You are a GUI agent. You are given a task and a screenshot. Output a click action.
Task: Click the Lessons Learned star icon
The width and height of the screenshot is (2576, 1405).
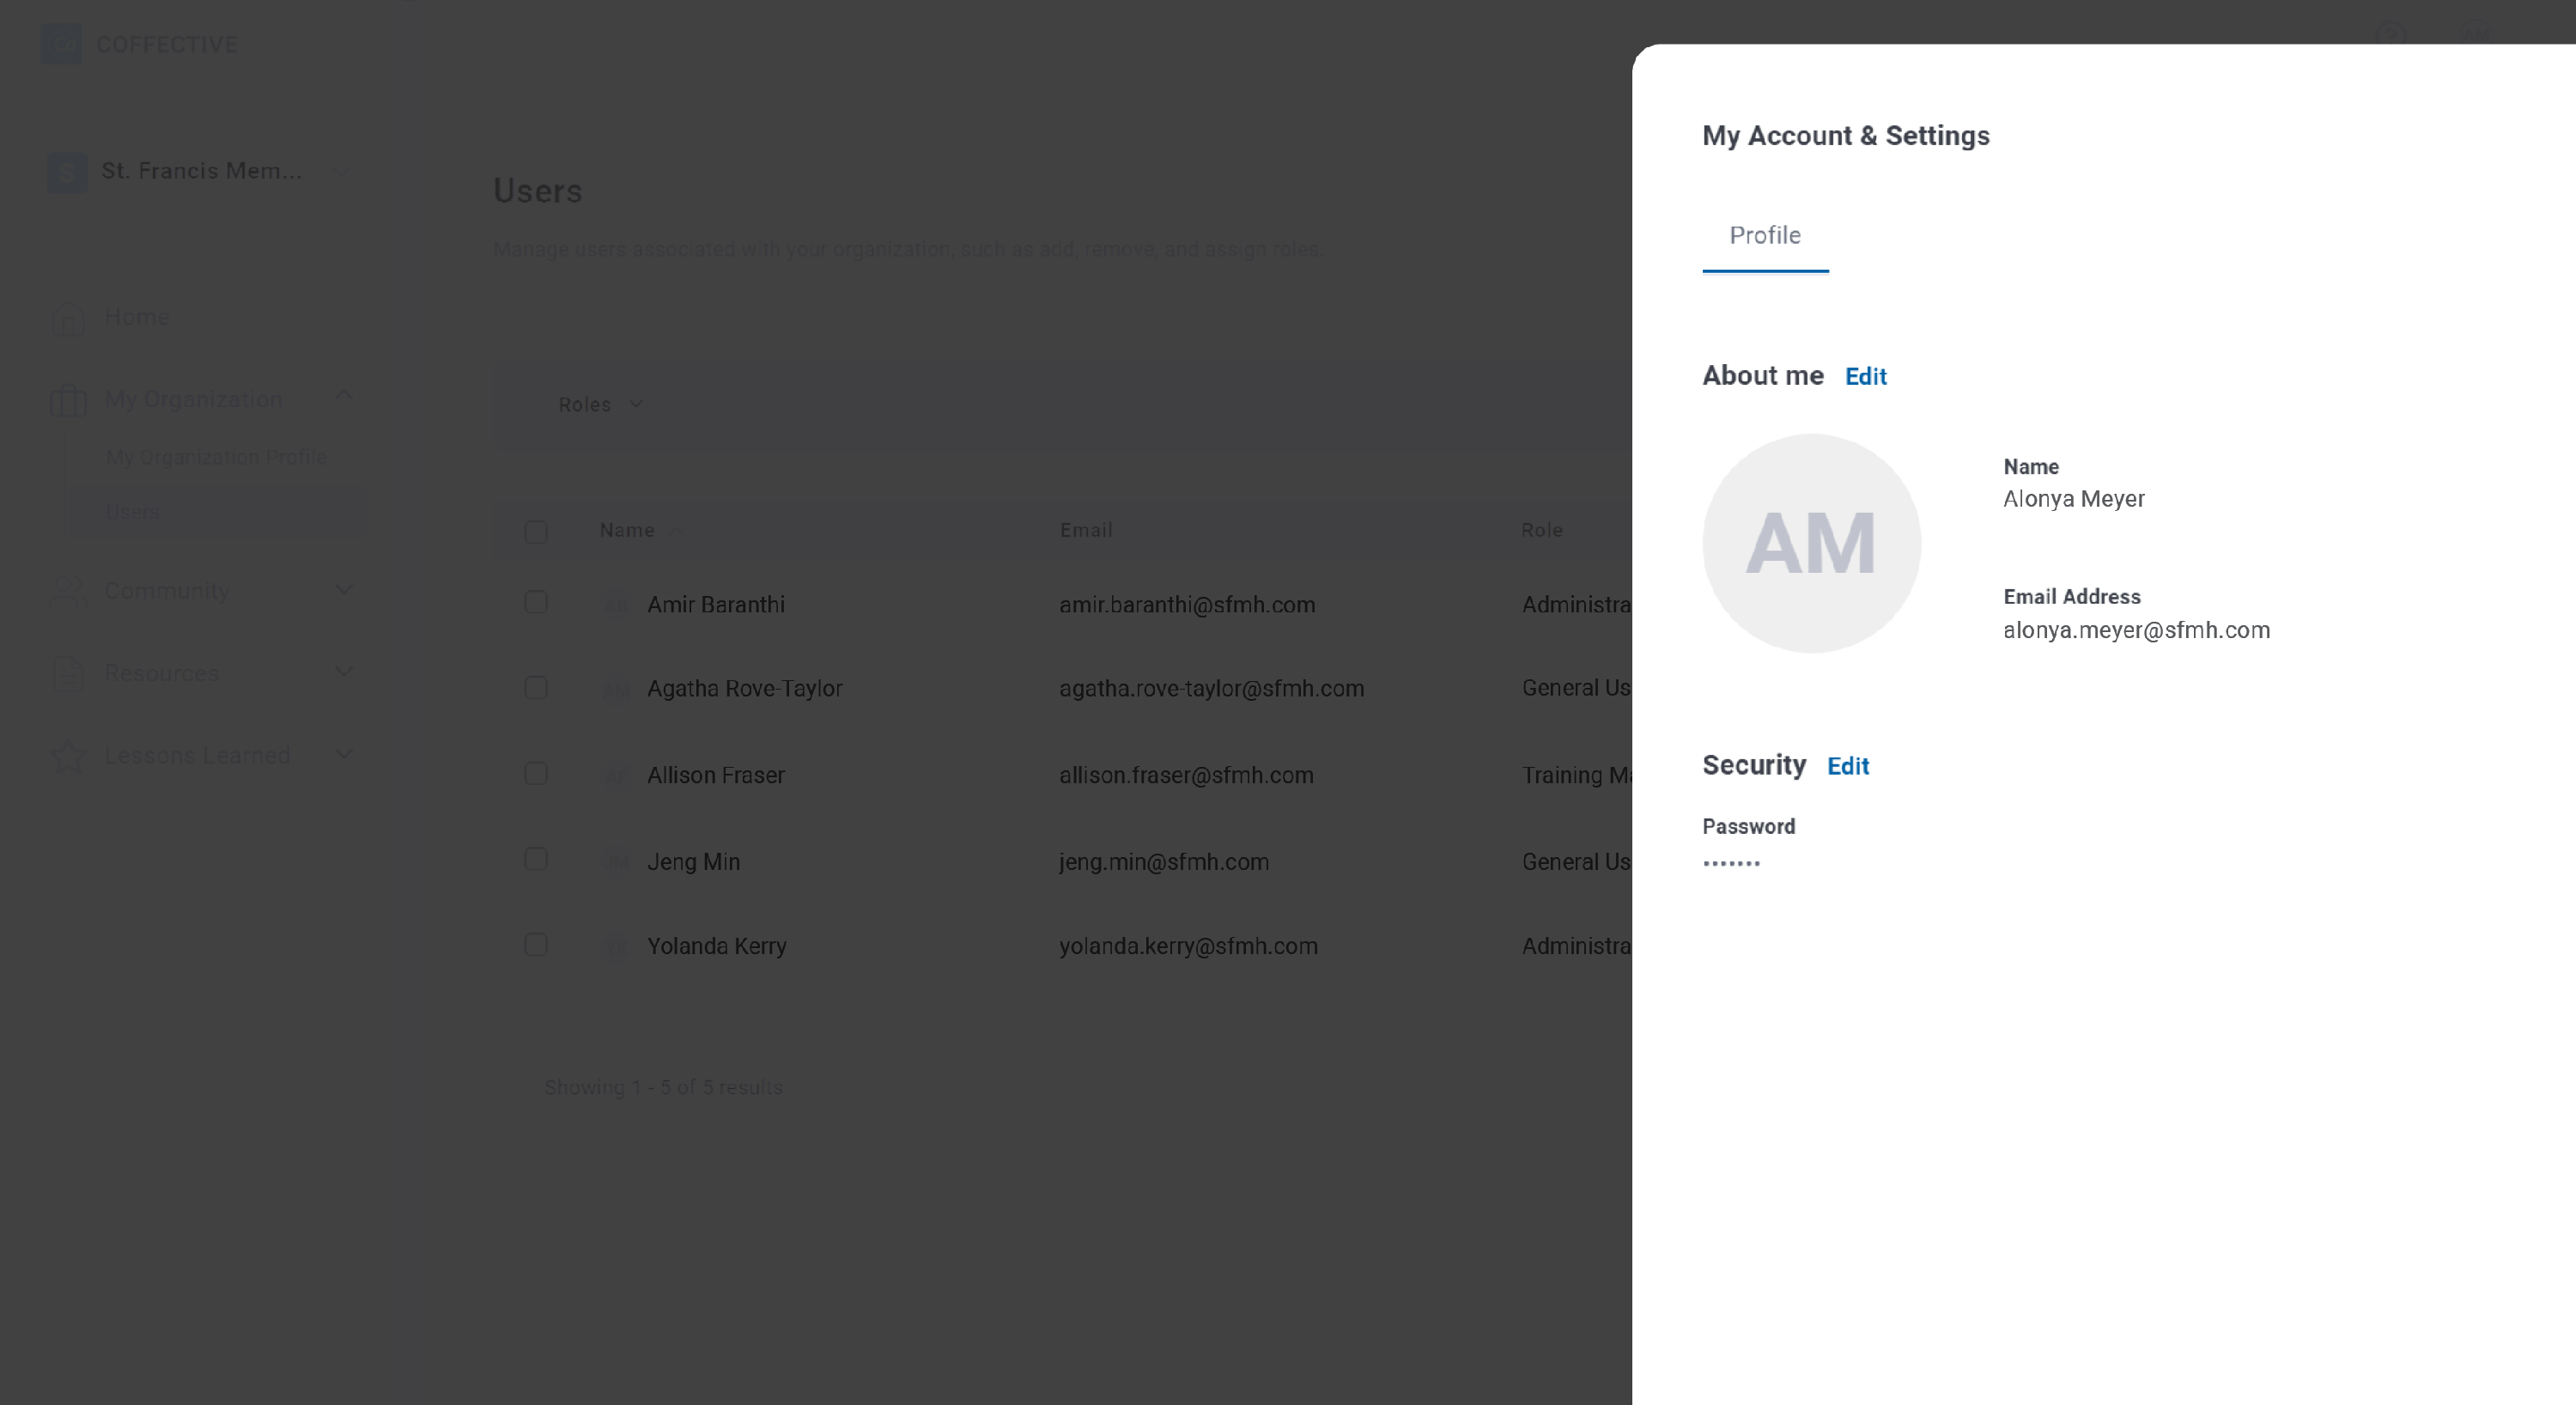pos(68,756)
